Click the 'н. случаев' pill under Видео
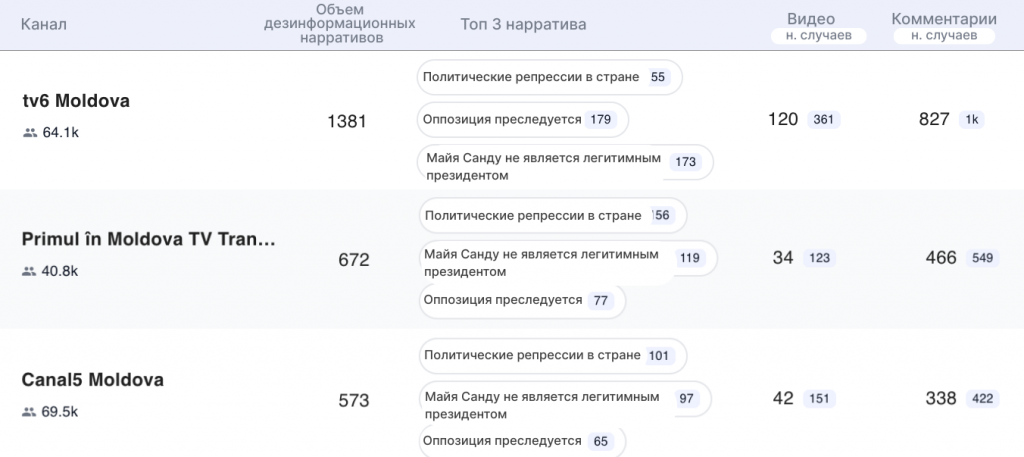1024x457 pixels. (x=810, y=36)
